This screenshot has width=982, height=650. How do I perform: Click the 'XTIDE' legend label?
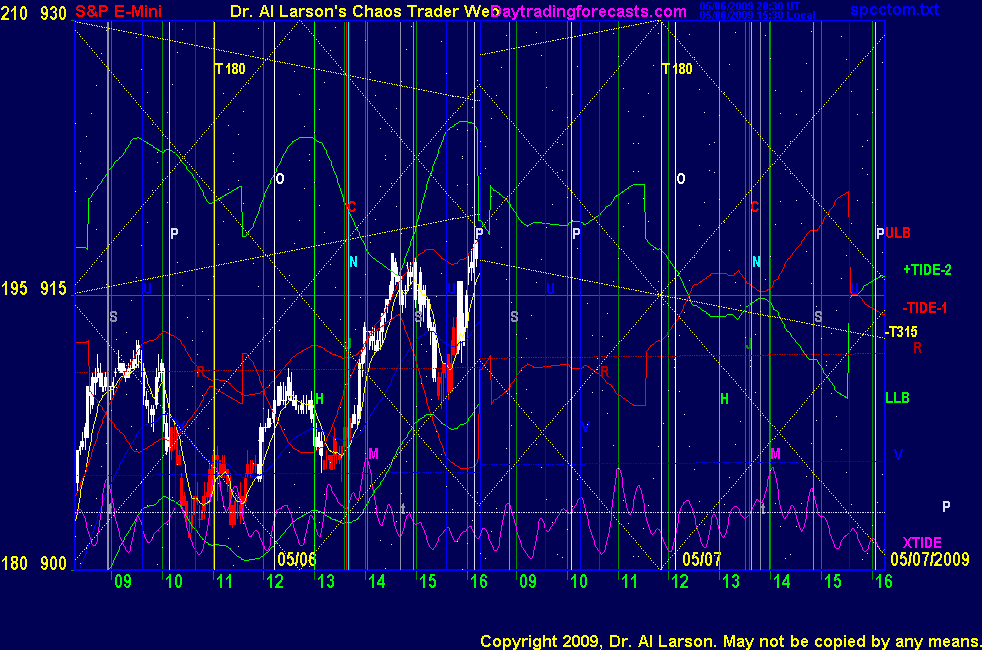[921, 542]
